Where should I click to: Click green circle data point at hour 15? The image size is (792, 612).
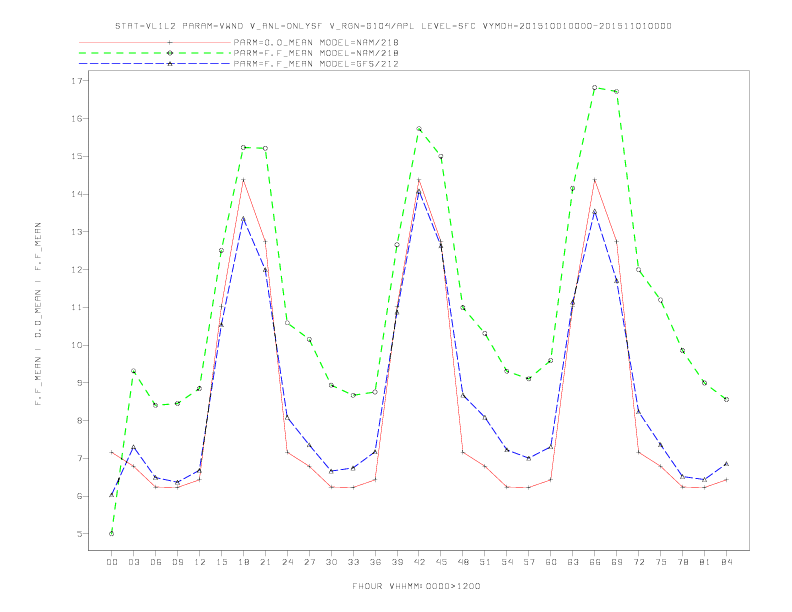[x=221, y=250]
